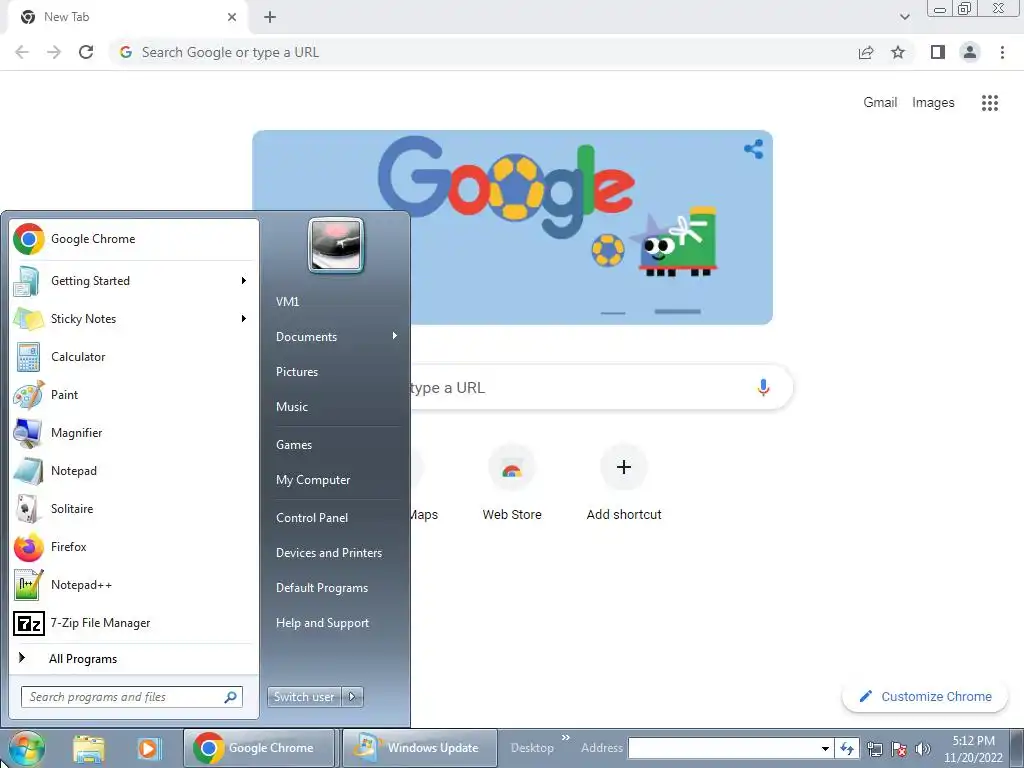The height and width of the screenshot is (768, 1024).
Task: Open Games from Start menu
Action: coord(294,445)
